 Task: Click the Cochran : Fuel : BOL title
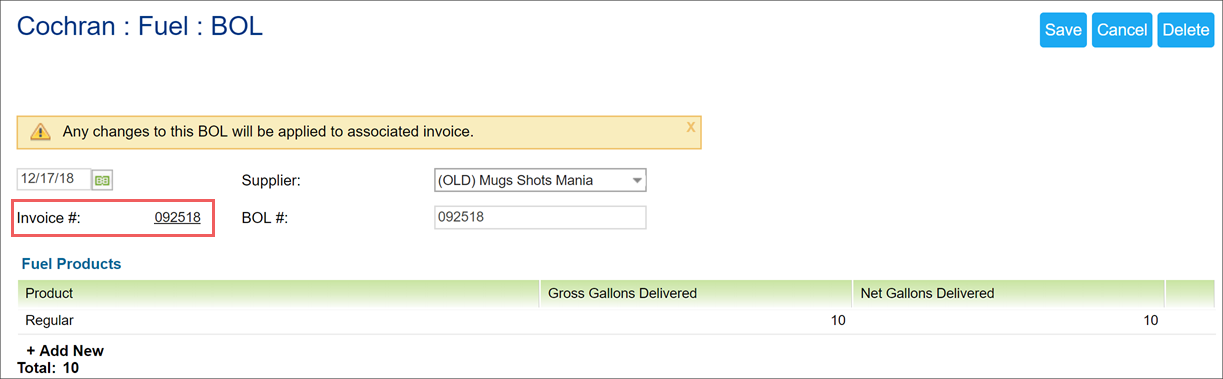click(x=140, y=26)
